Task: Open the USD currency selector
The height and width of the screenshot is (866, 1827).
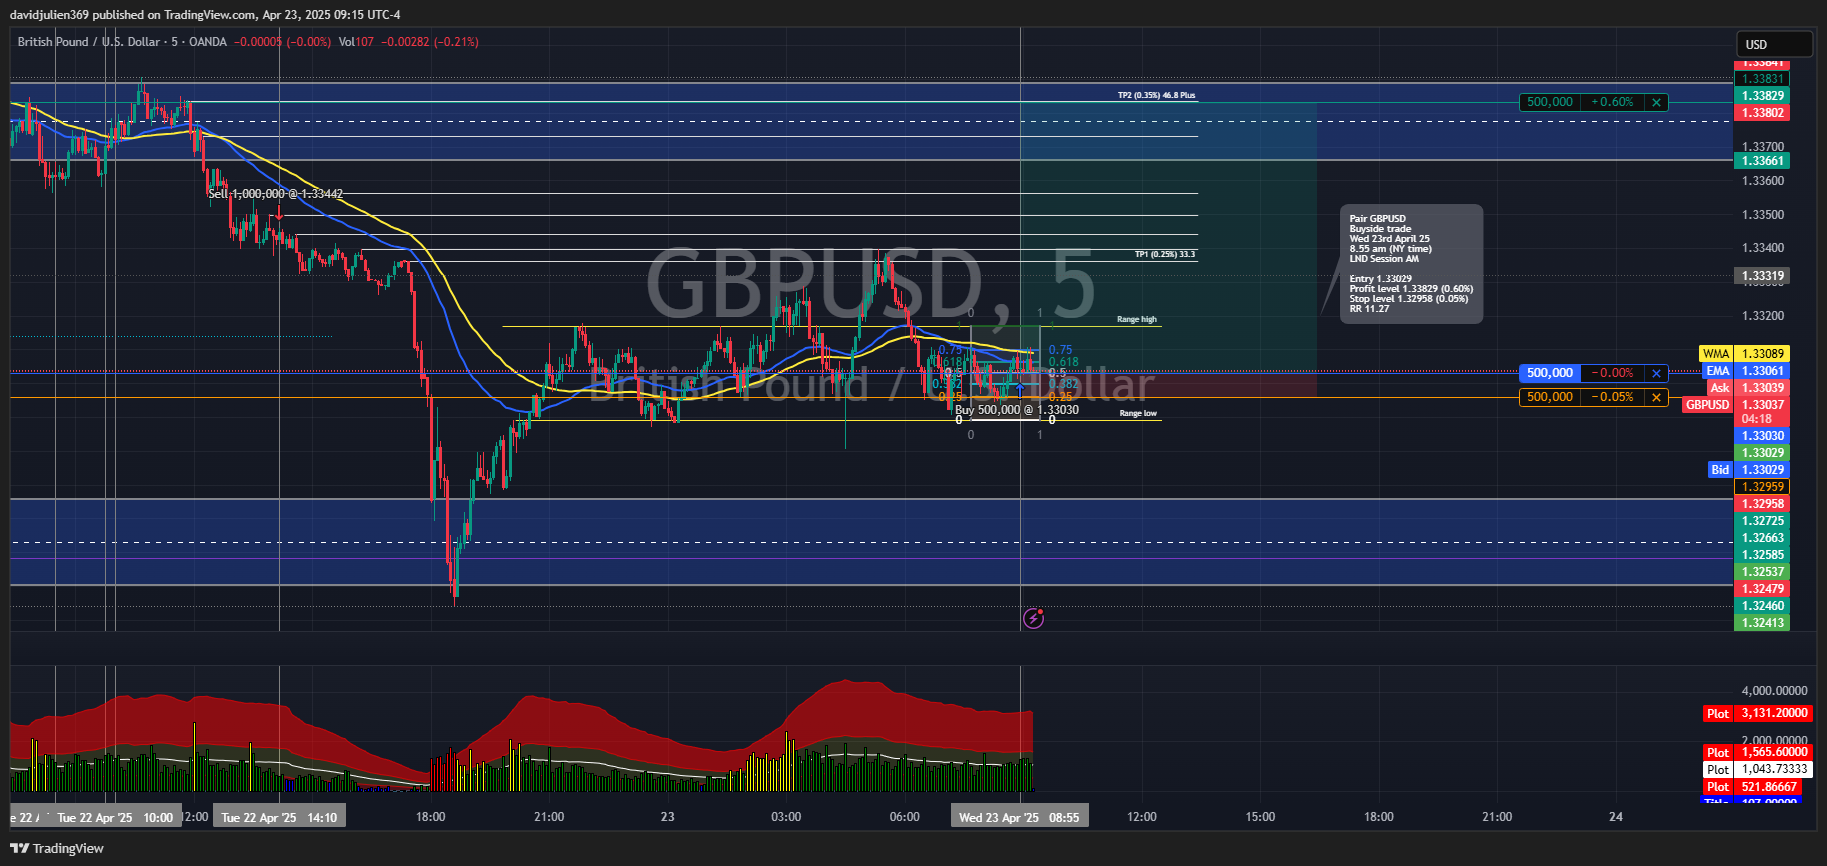Action: point(1774,44)
